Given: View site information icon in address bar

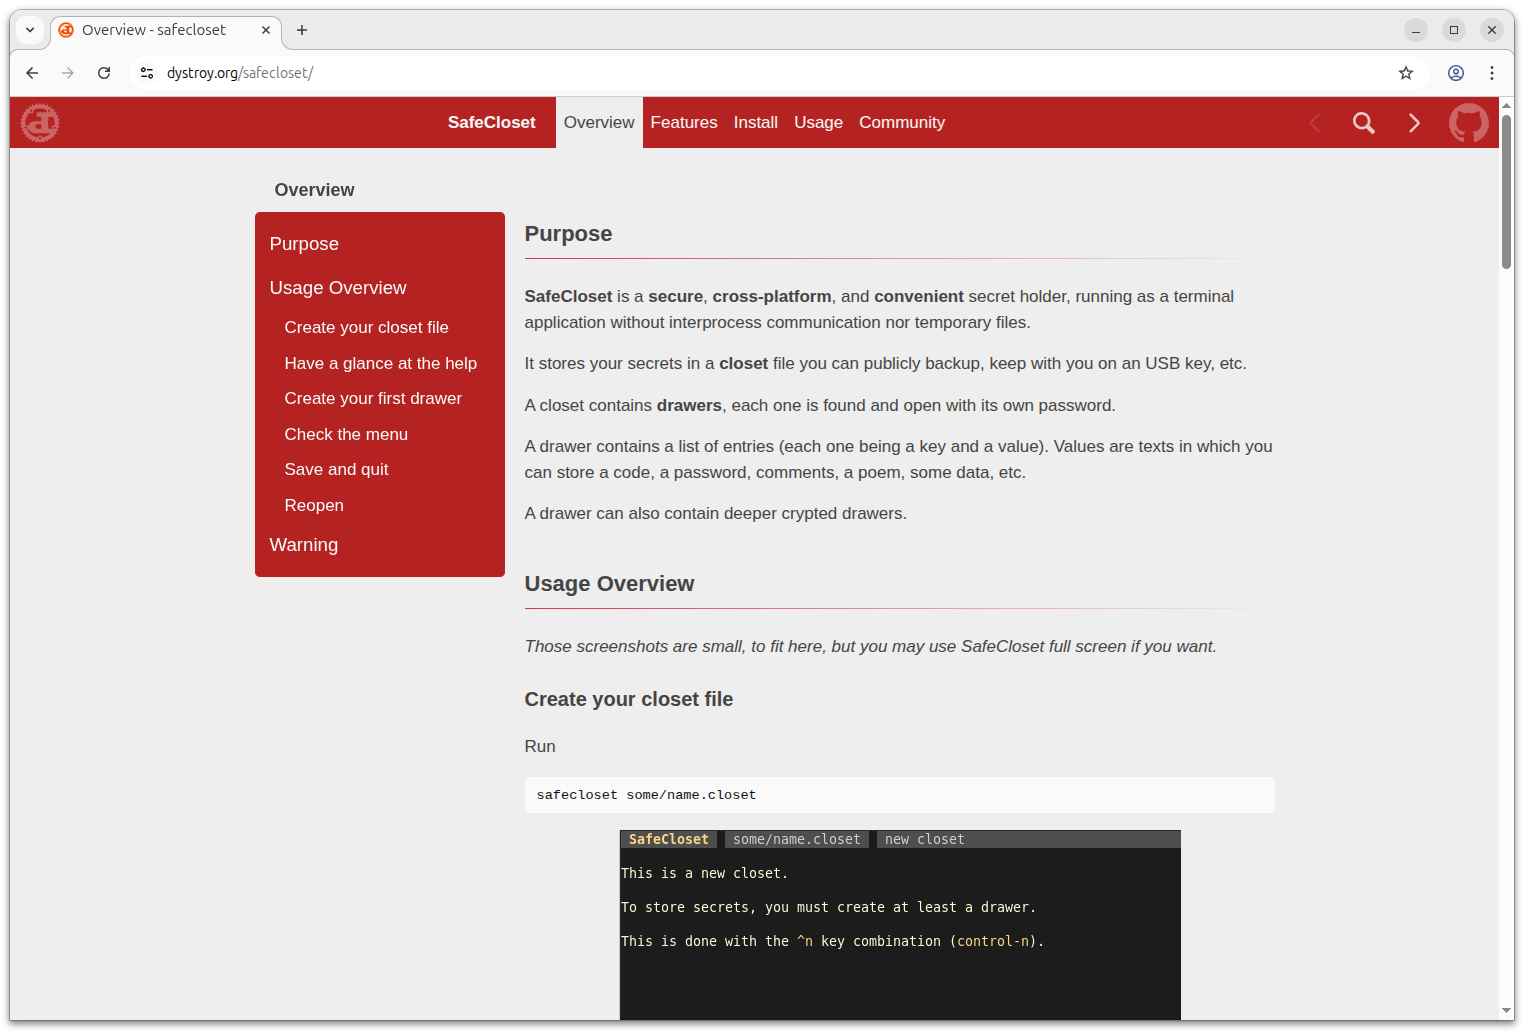Looking at the screenshot, I should coord(147,73).
